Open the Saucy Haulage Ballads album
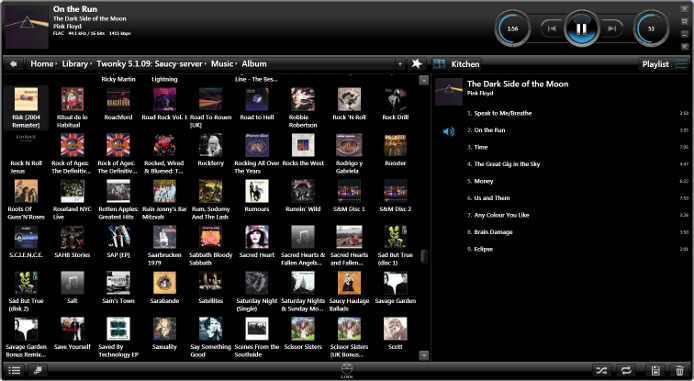Image resolution: width=694 pixels, height=381 pixels. pos(349,291)
